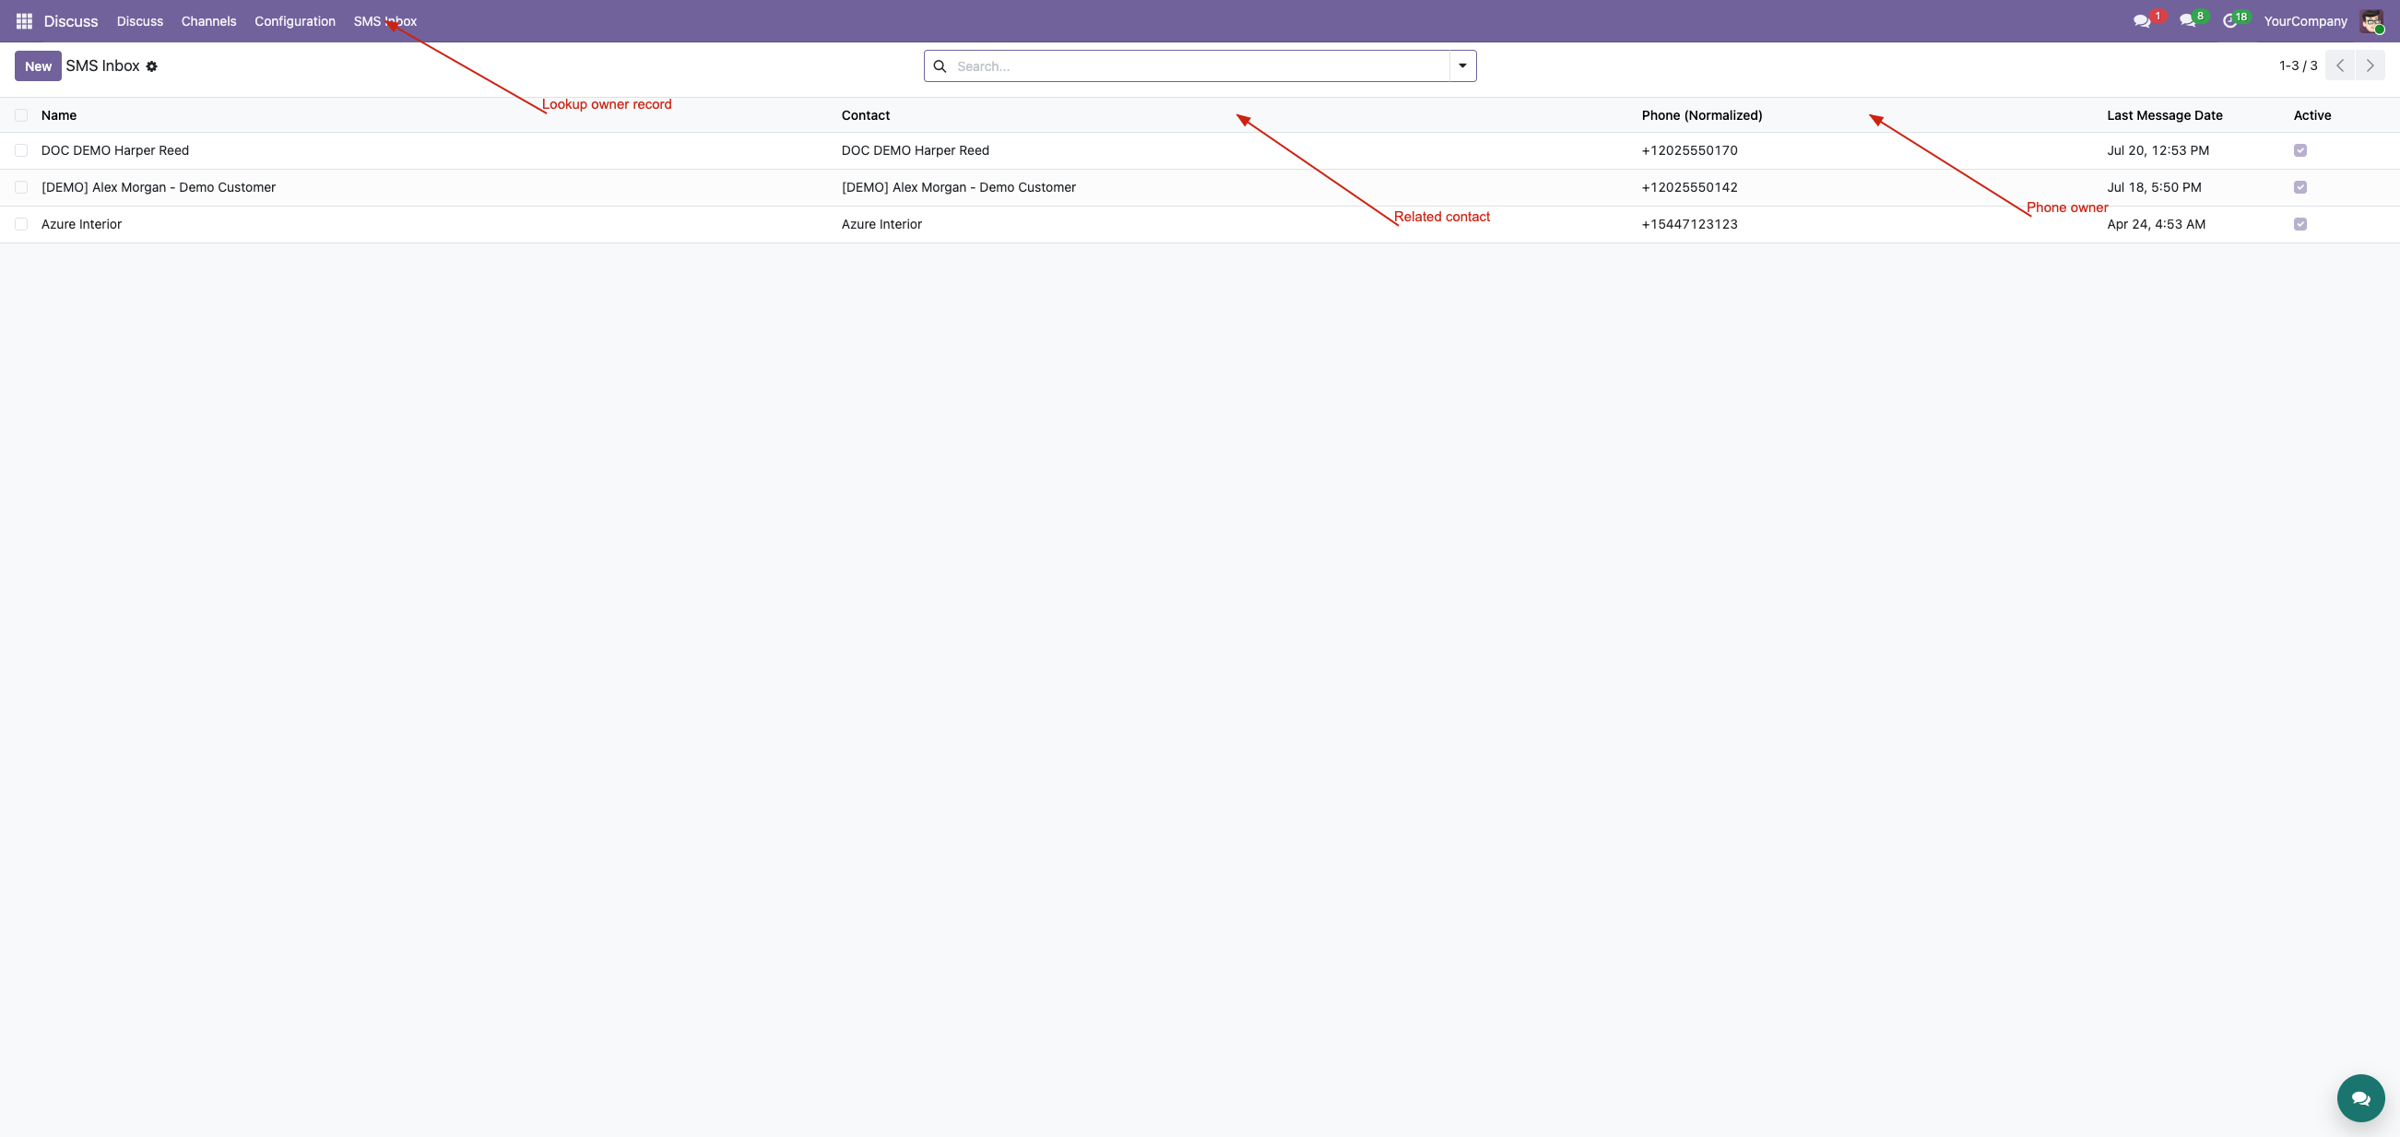Select the Azure Interior row checkbox
The width and height of the screenshot is (2400, 1137).
[21, 225]
